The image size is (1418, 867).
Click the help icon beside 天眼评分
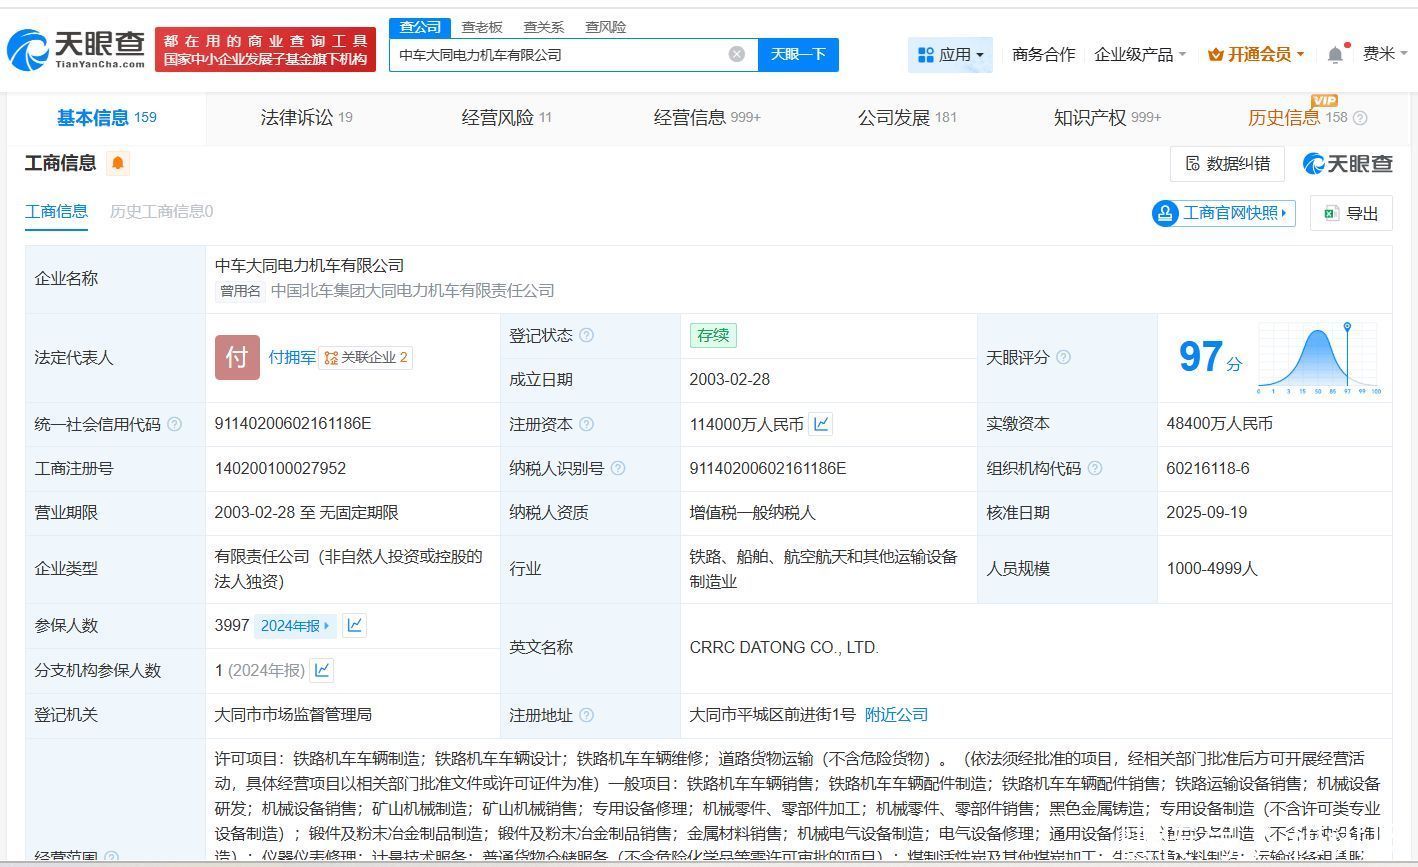click(1063, 357)
